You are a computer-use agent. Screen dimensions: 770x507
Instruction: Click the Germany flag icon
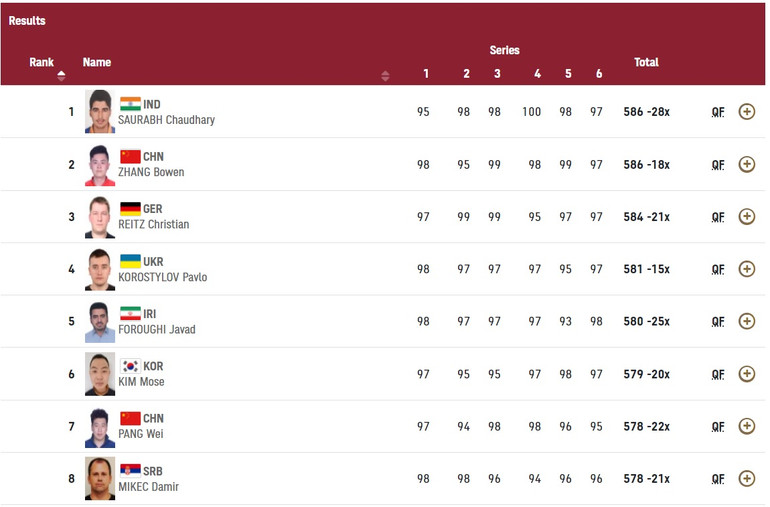coord(130,209)
